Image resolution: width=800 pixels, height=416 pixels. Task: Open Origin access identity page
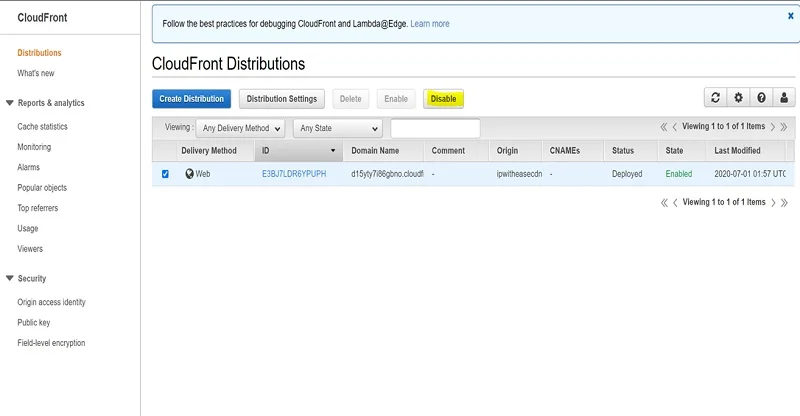tap(52, 302)
